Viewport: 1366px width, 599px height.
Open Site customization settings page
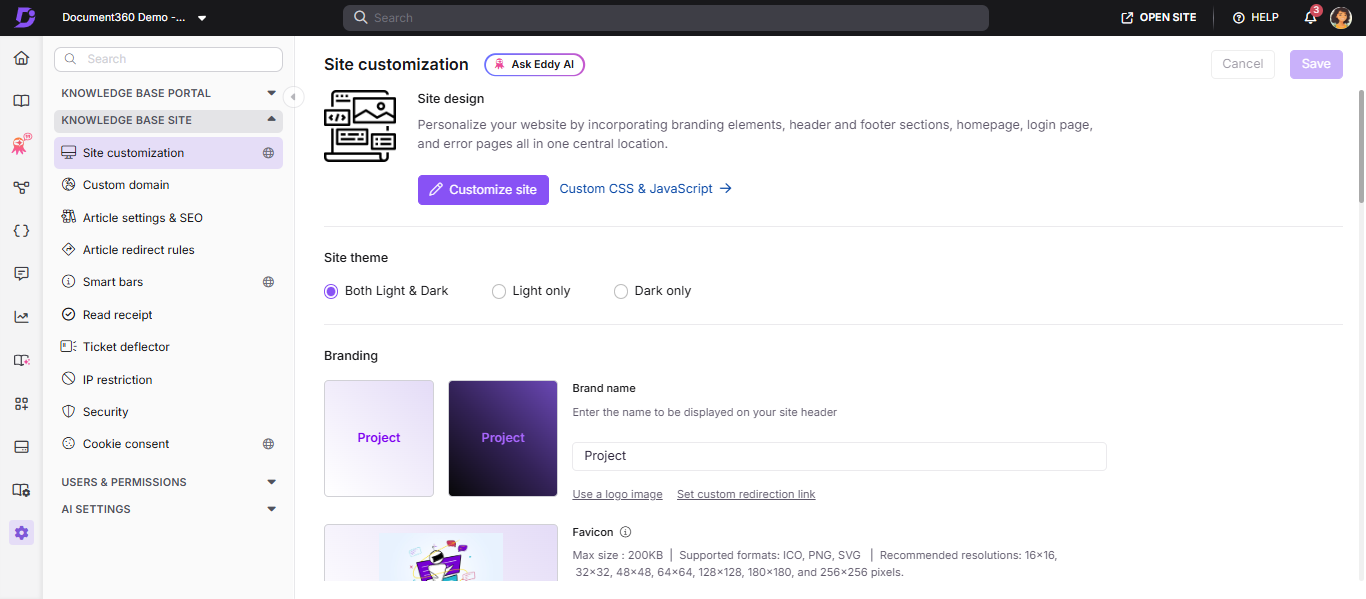tap(168, 153)
